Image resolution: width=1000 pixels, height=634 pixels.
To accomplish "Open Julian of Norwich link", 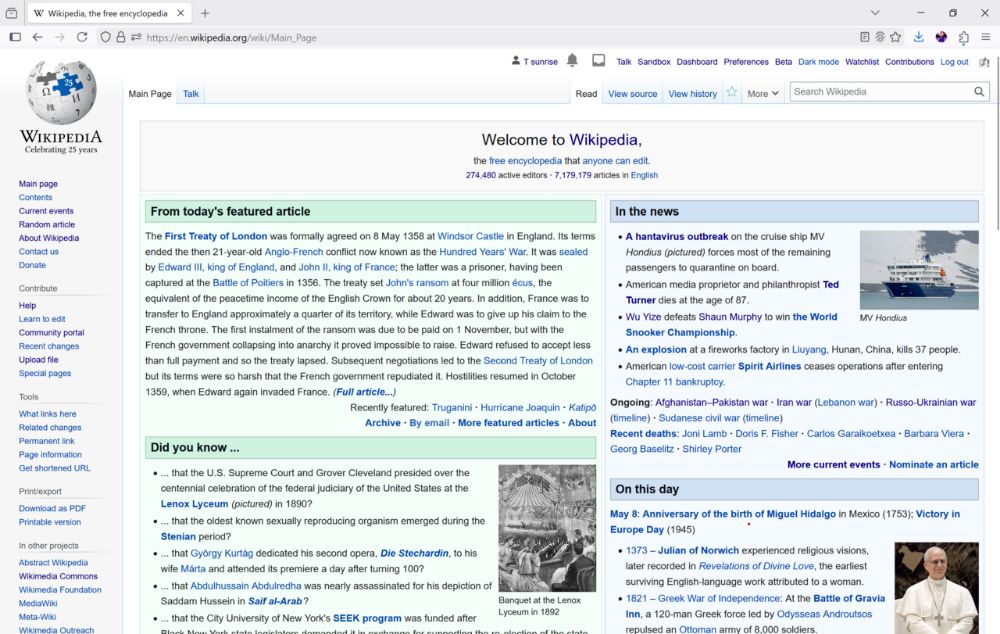I will pyautogui.click(x=698, y=550).
